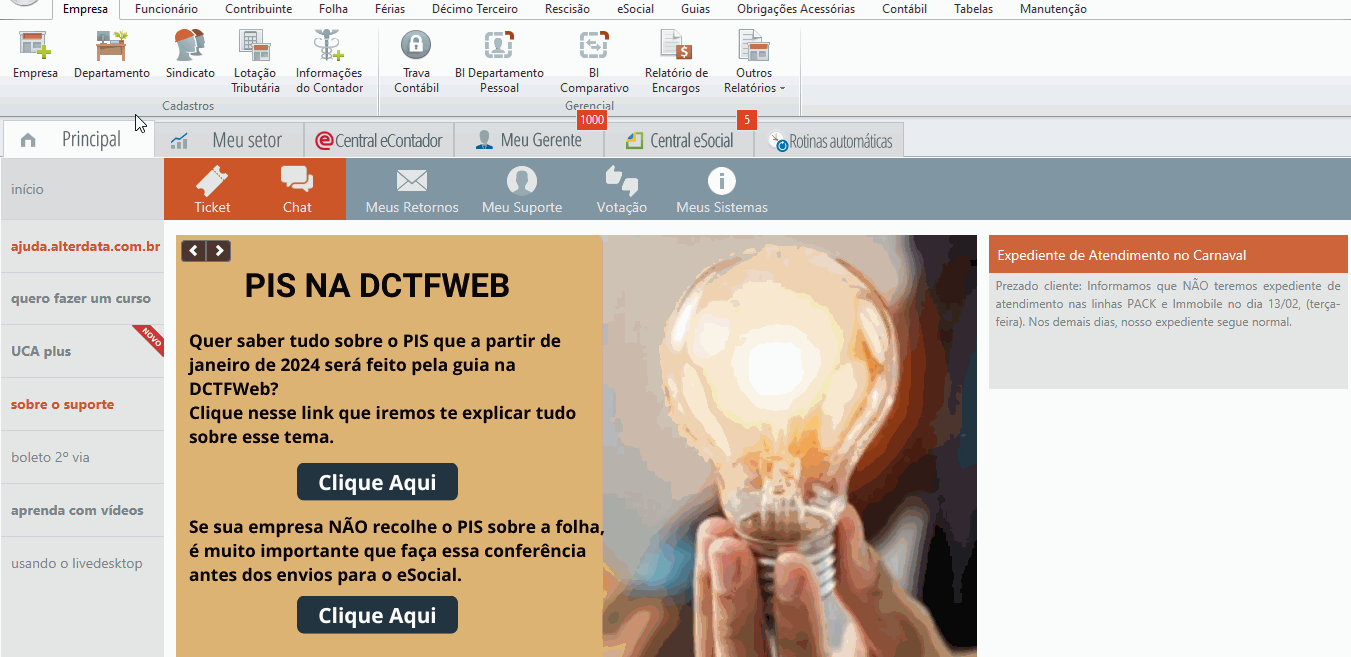The image size is (1351, 657).
Task: Click sobre o suporte link
Action: click(82, 404)
